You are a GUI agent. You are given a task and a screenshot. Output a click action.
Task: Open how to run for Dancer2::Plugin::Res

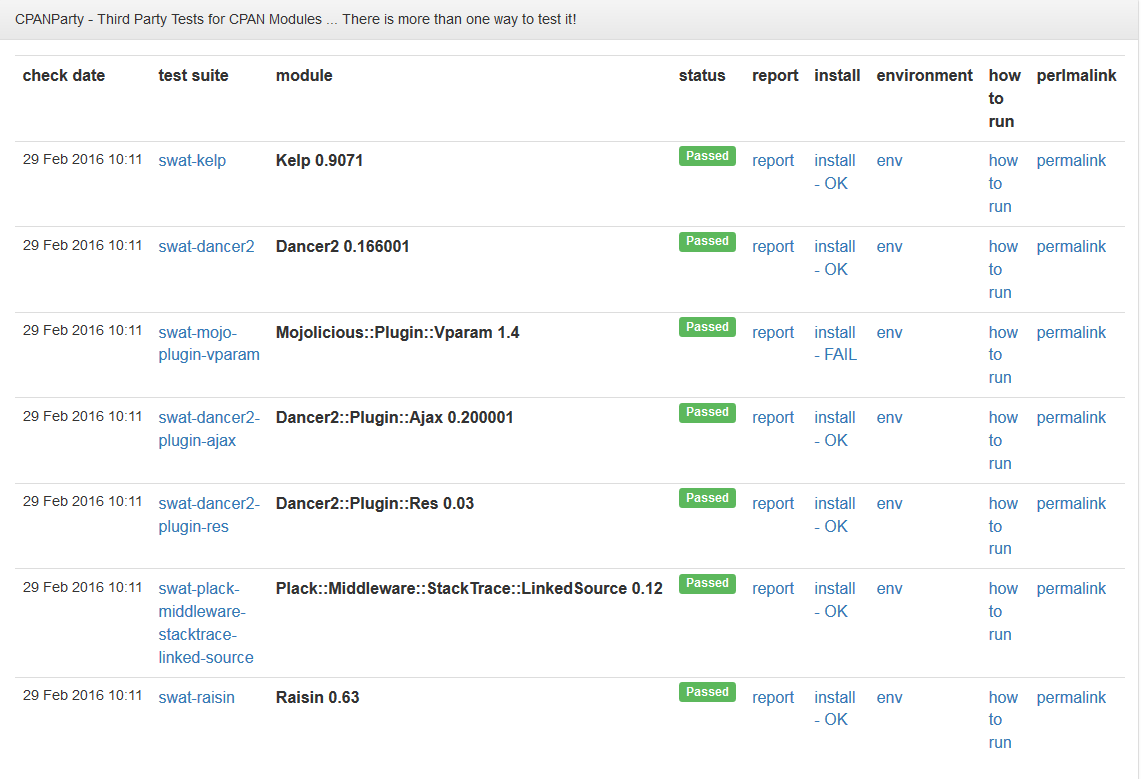coord(1003,526)
